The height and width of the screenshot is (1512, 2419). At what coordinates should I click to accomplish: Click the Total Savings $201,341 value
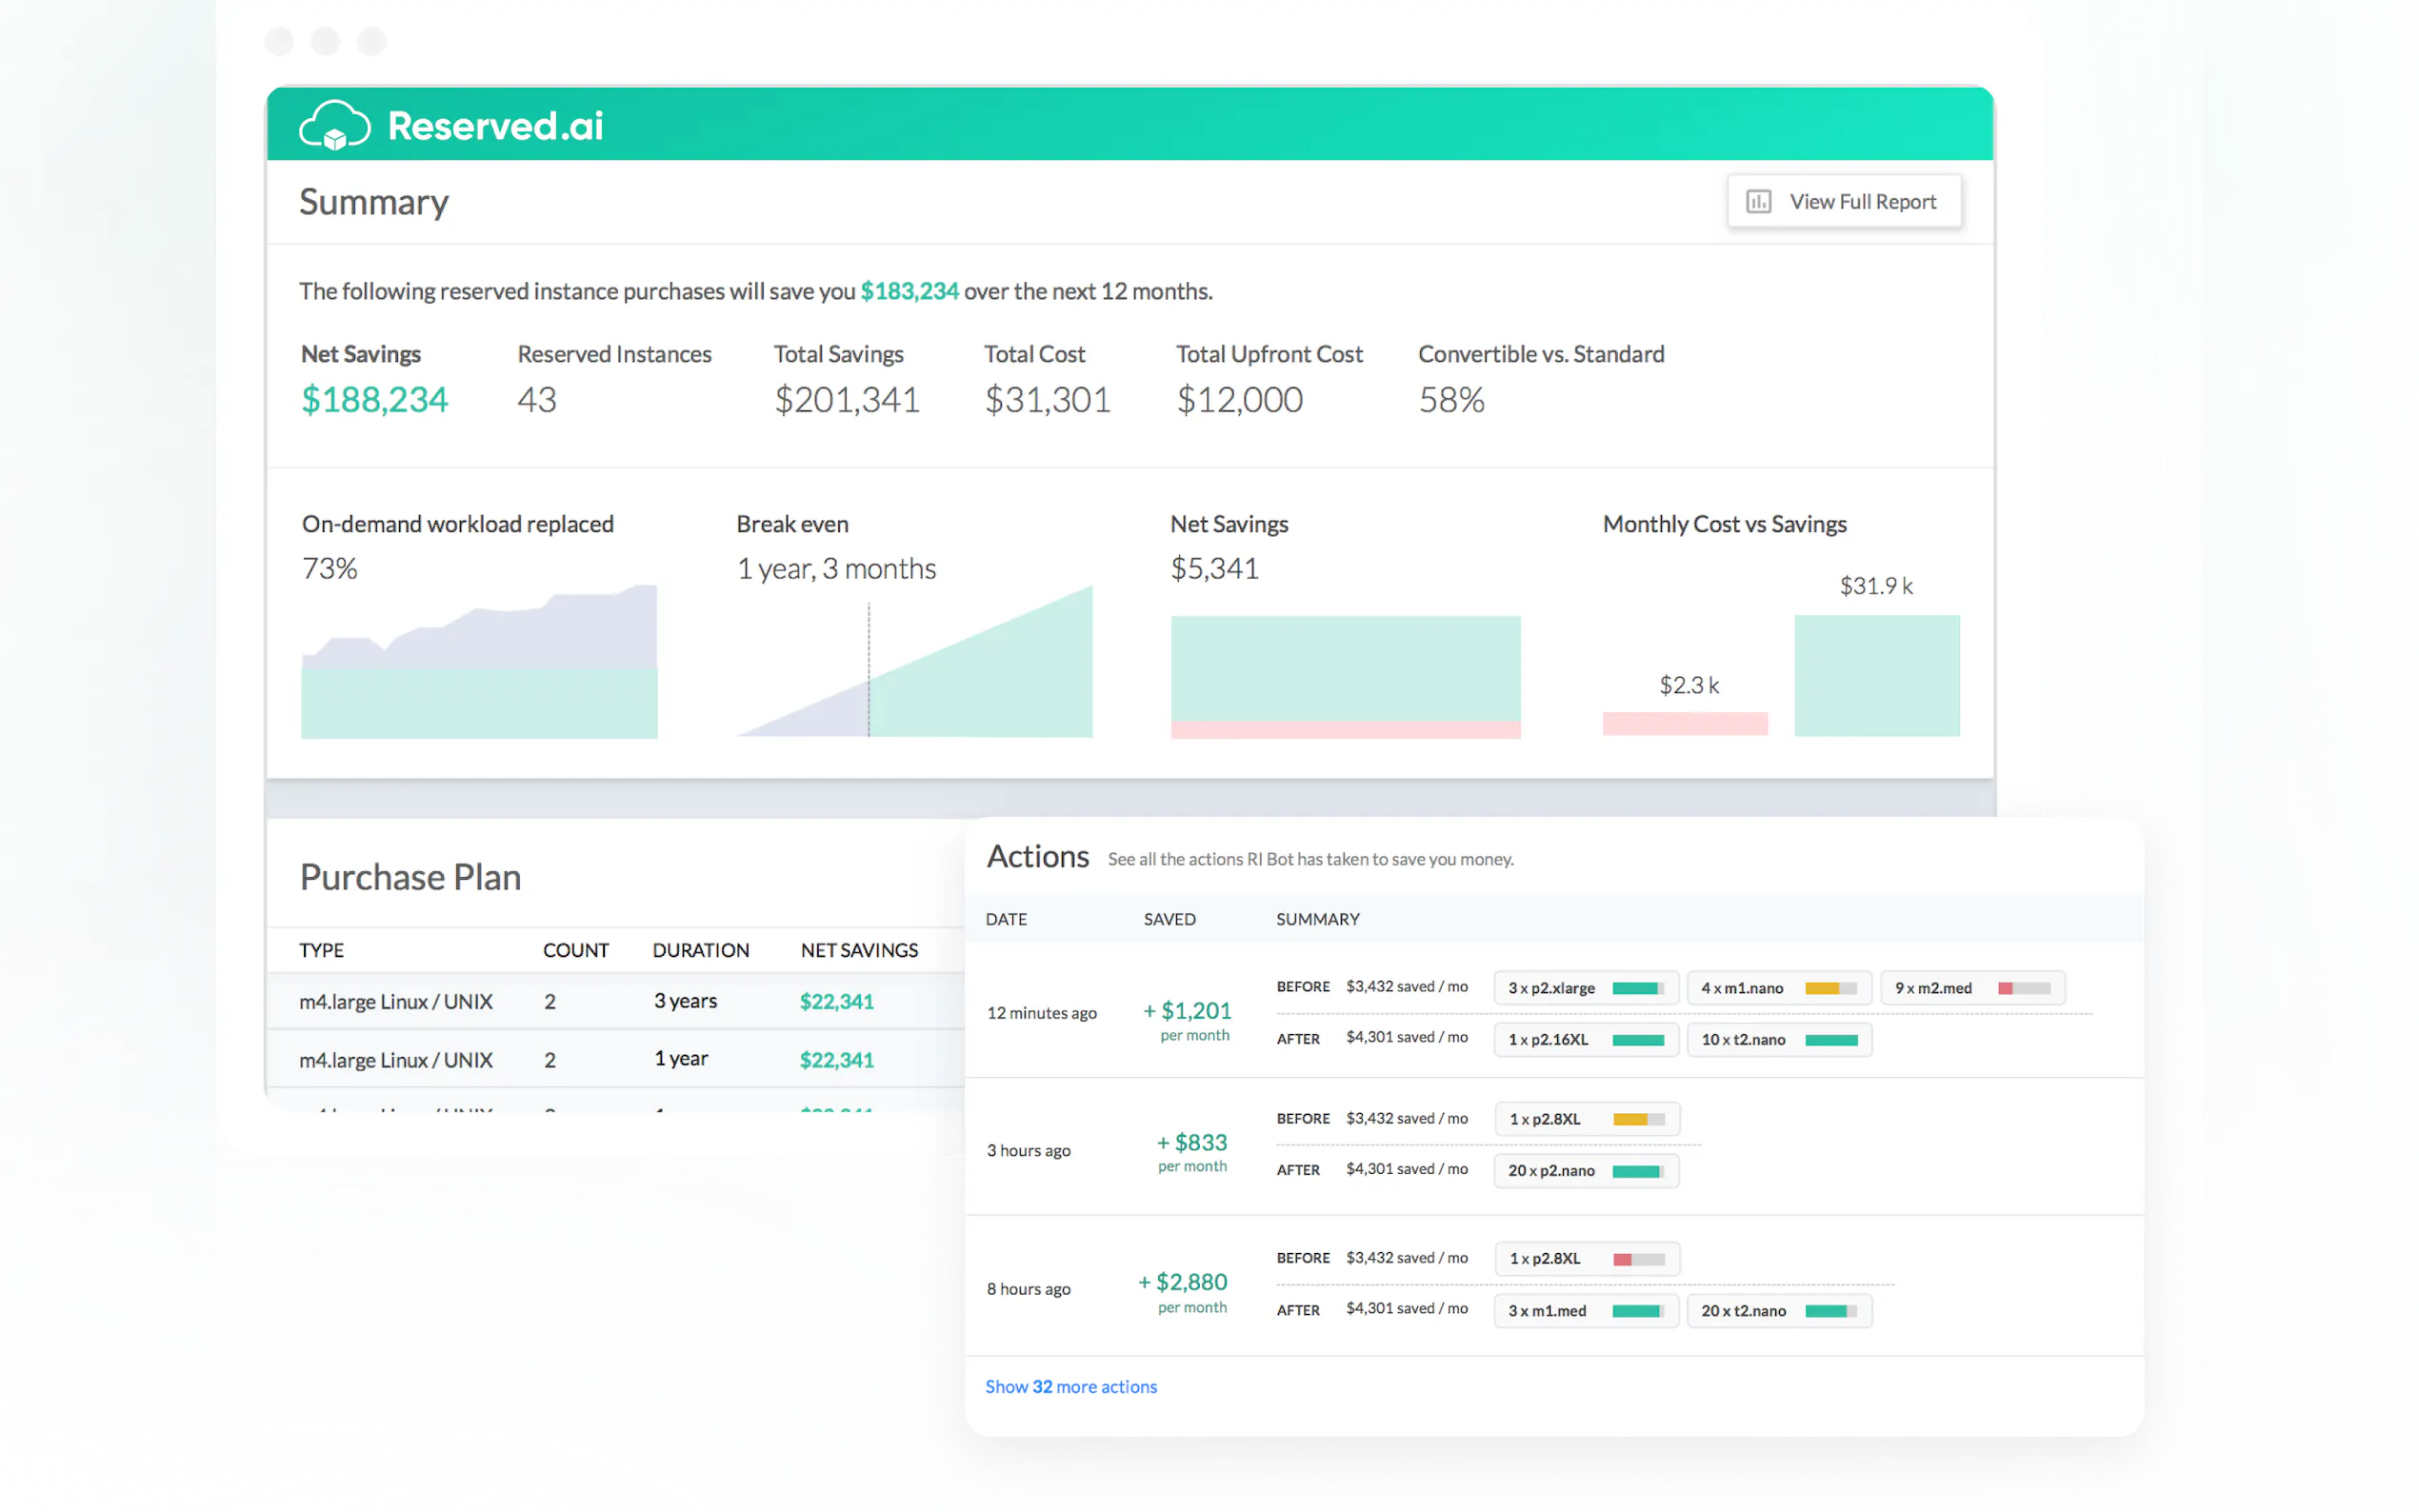point(846,400)
